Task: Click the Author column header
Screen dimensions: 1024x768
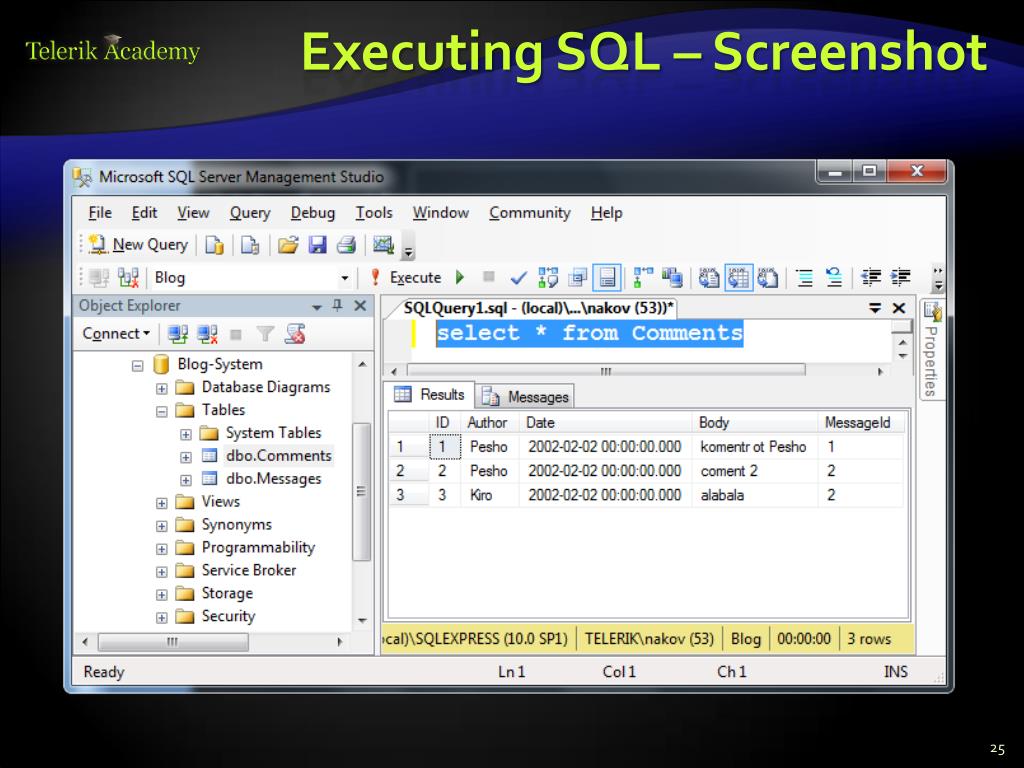Action: click(489, 423)
